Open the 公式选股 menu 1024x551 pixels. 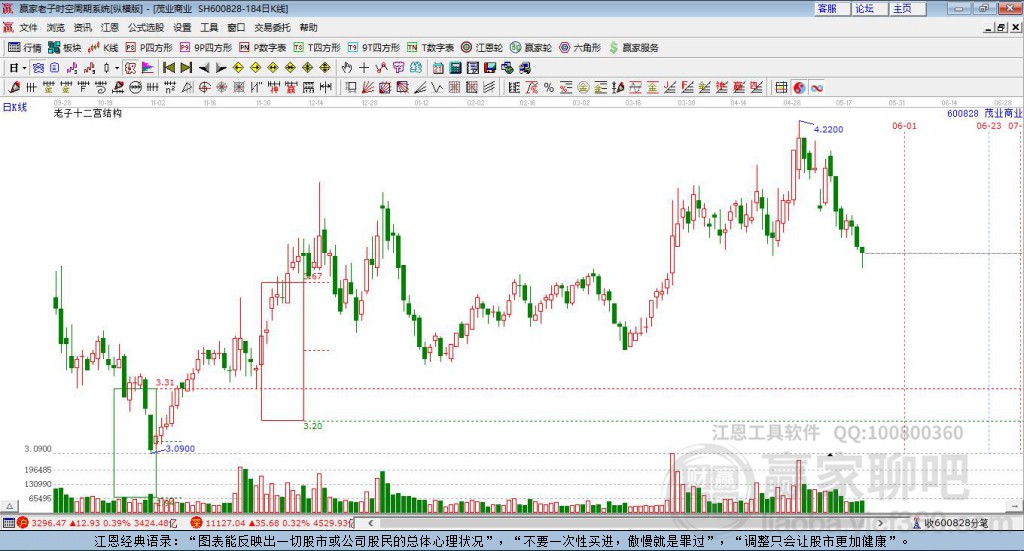click(x=146, y=27)
